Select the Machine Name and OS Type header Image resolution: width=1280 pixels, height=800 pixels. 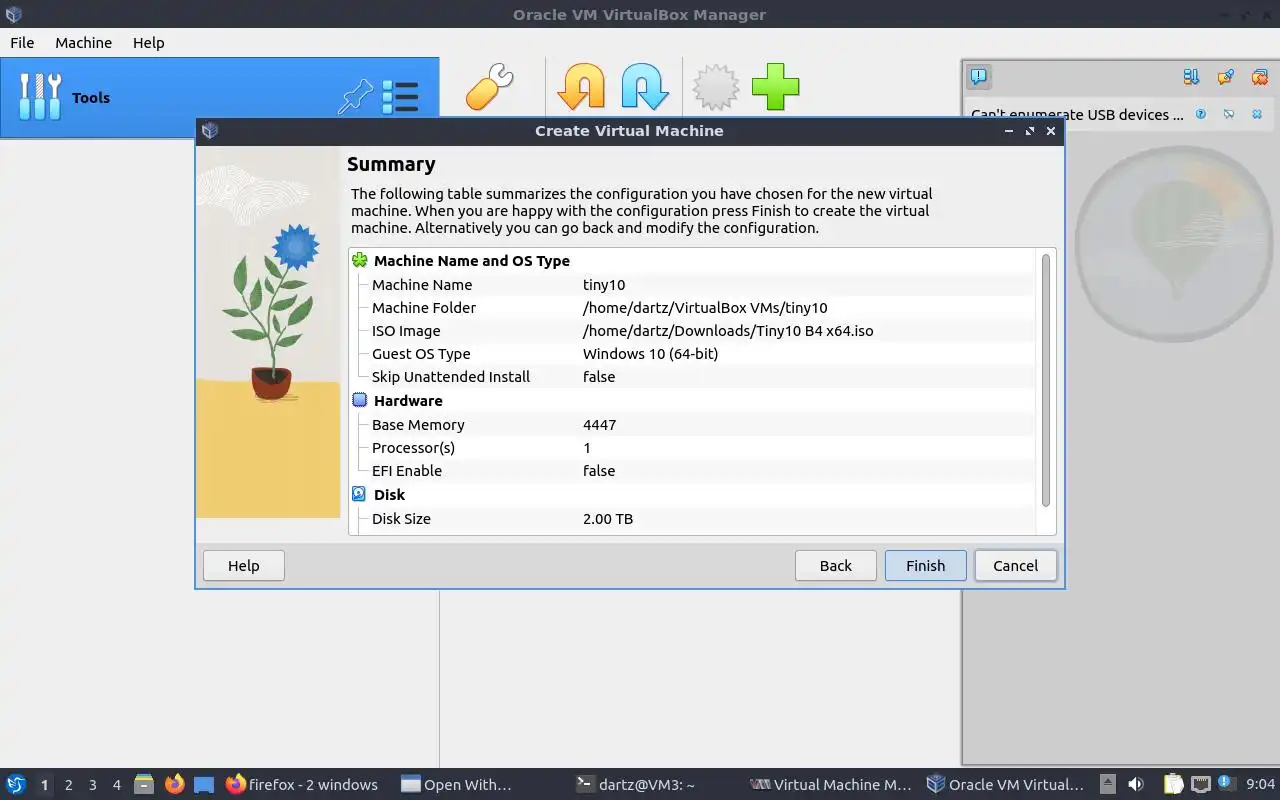tap(472, 260)
